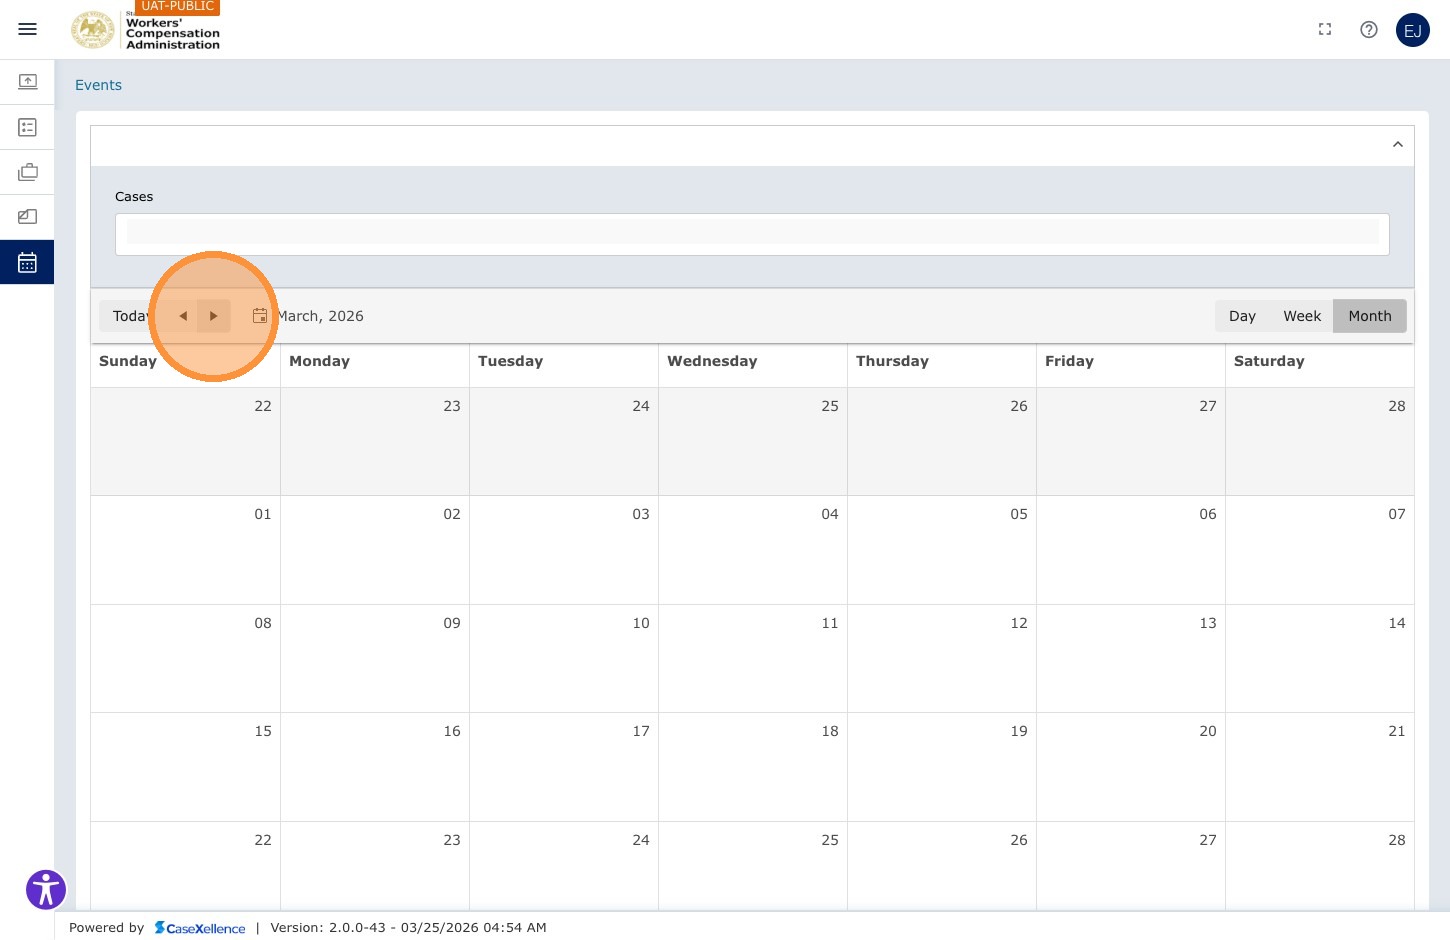Image resolution: width=1450 pixels, height=940 pixels.
Task: Go to next month arrow
Action: (x=213, y=316)
